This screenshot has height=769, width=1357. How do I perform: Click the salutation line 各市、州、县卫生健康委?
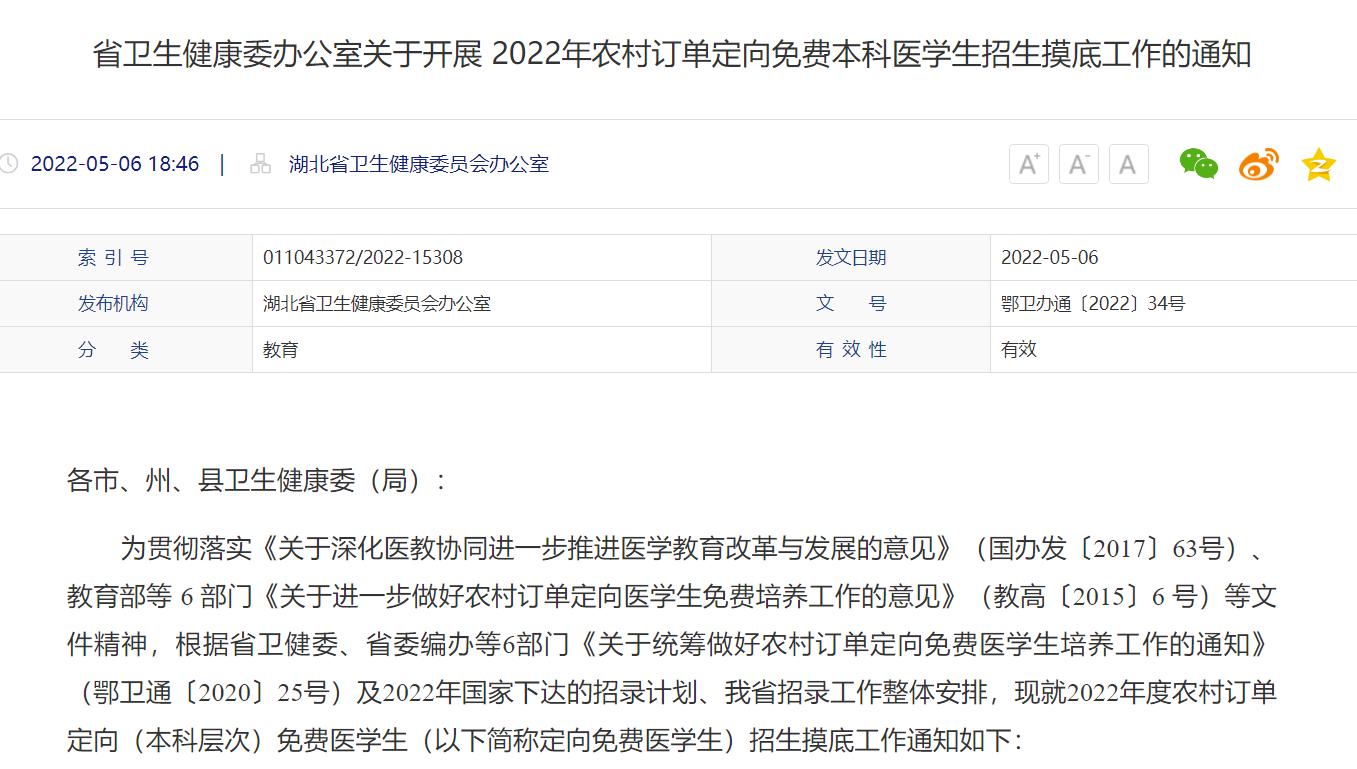(256, 481)
